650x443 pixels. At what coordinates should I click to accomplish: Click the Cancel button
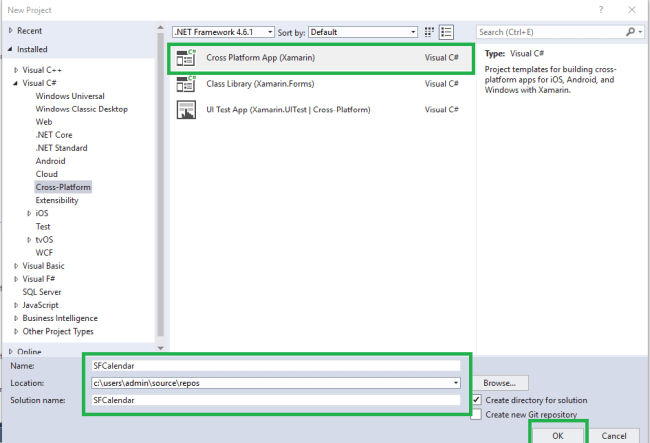[x=614, y=435]
